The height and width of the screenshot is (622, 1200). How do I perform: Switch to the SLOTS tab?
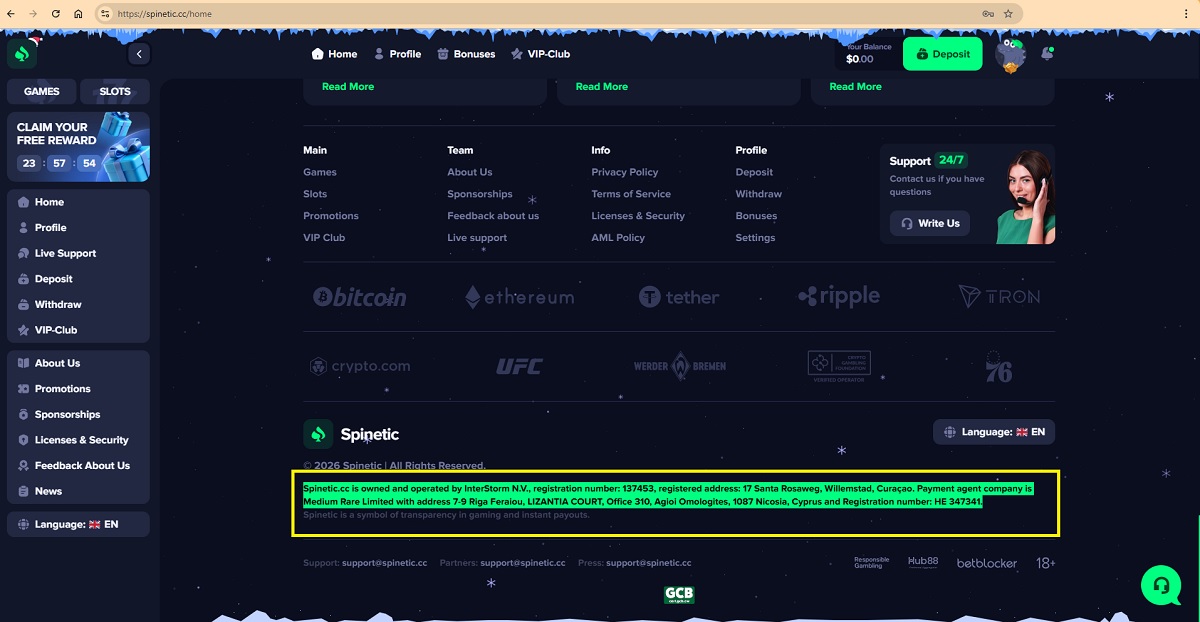click(115, 91)
